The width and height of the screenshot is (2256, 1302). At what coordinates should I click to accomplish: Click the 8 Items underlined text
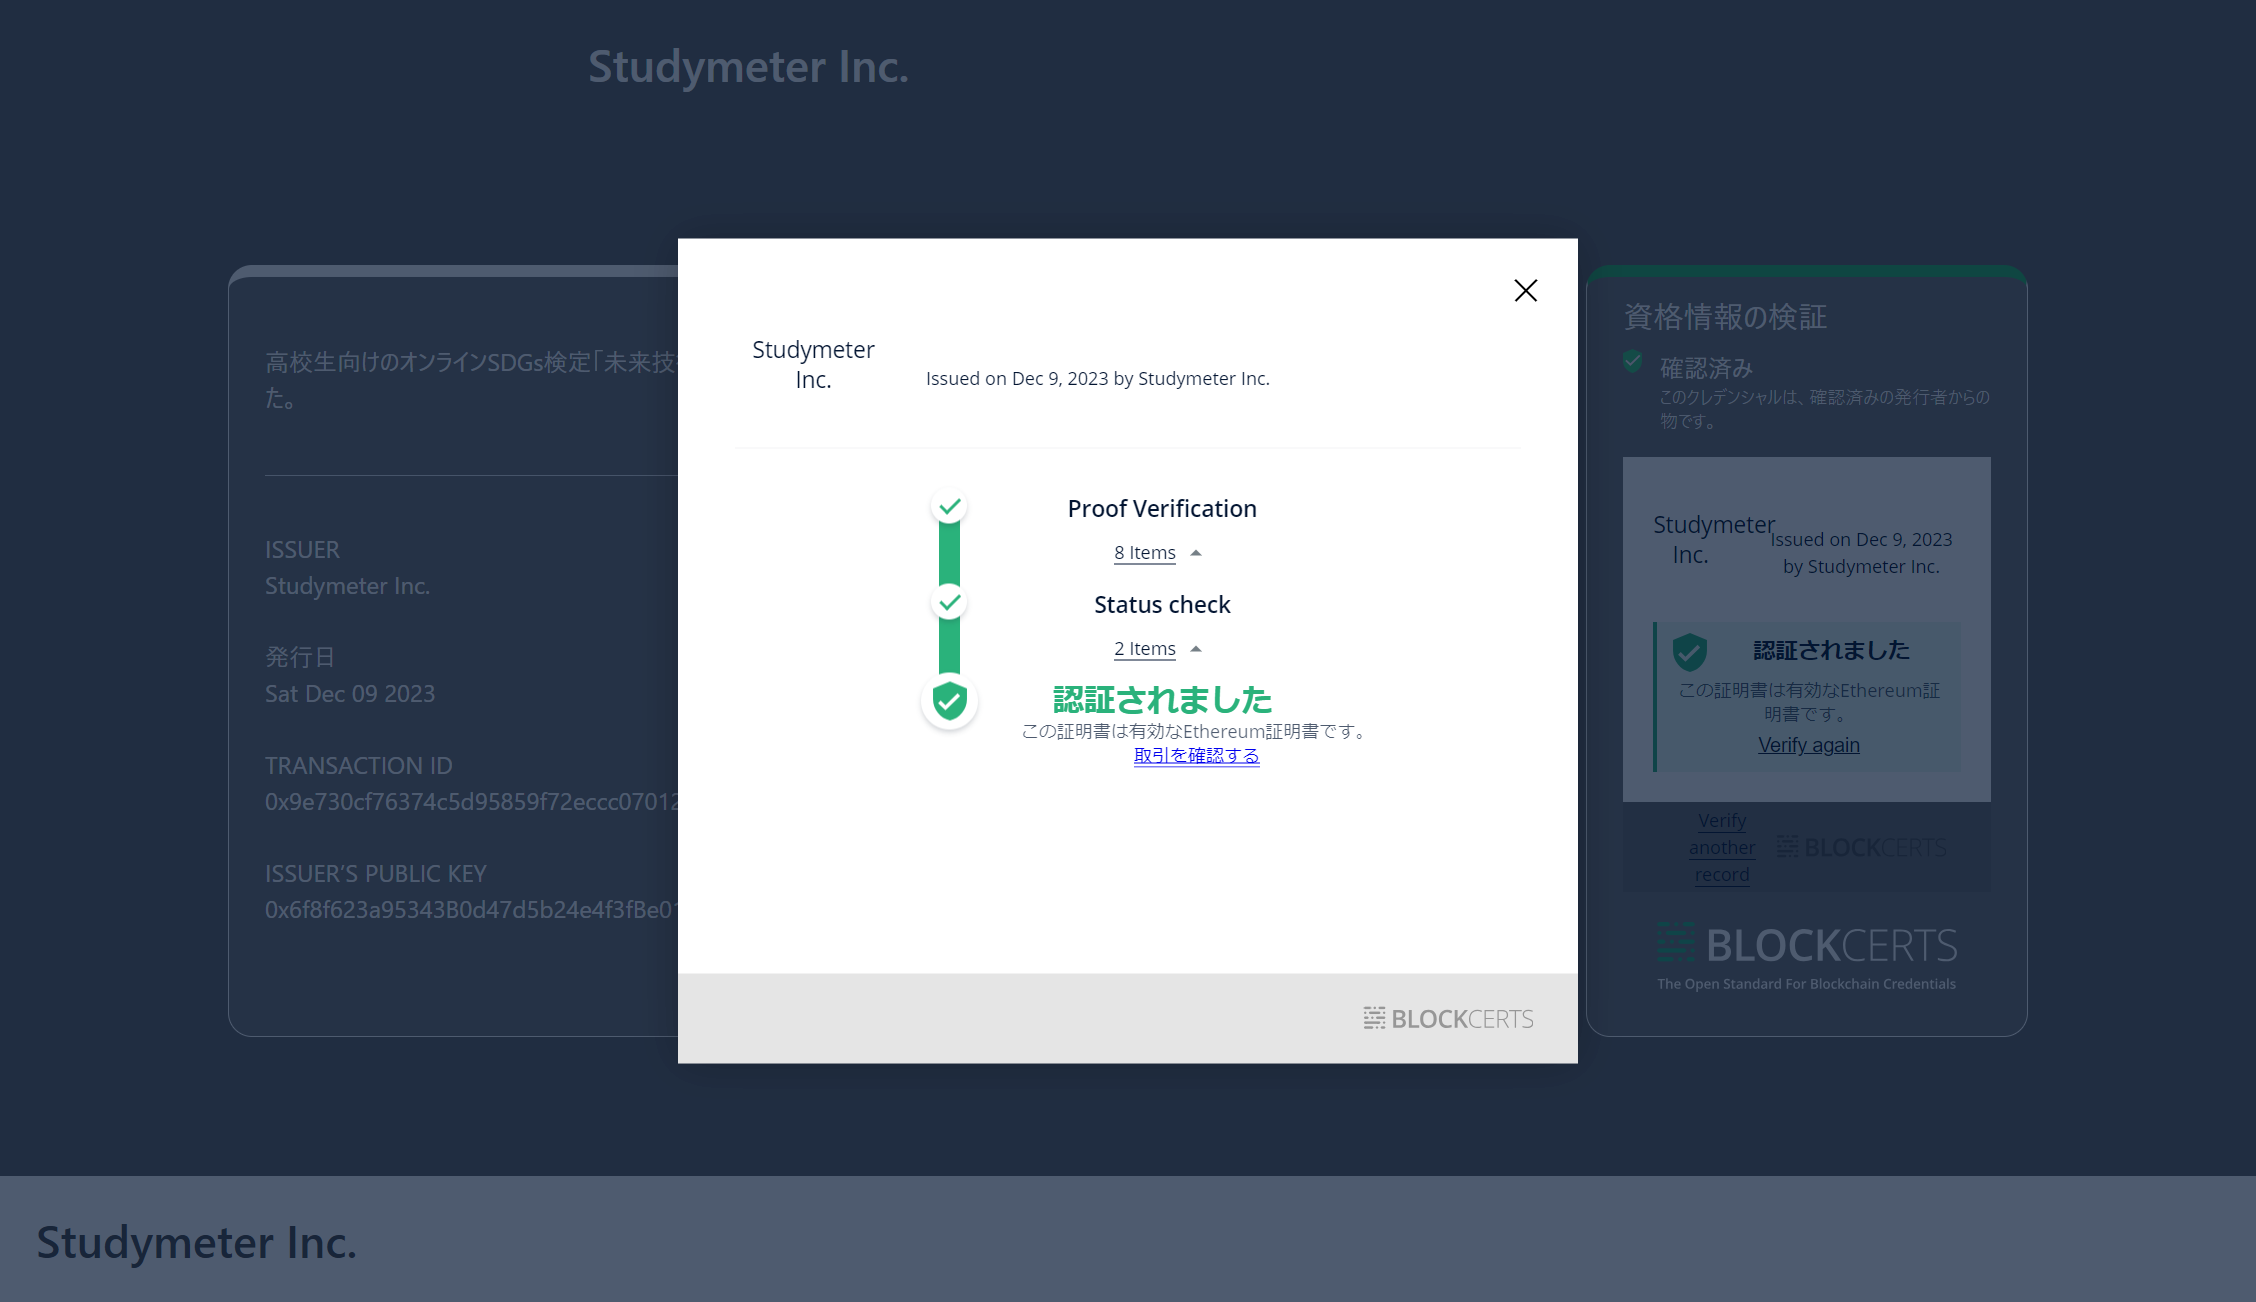pyautogui.click(x=1145, y=552)
